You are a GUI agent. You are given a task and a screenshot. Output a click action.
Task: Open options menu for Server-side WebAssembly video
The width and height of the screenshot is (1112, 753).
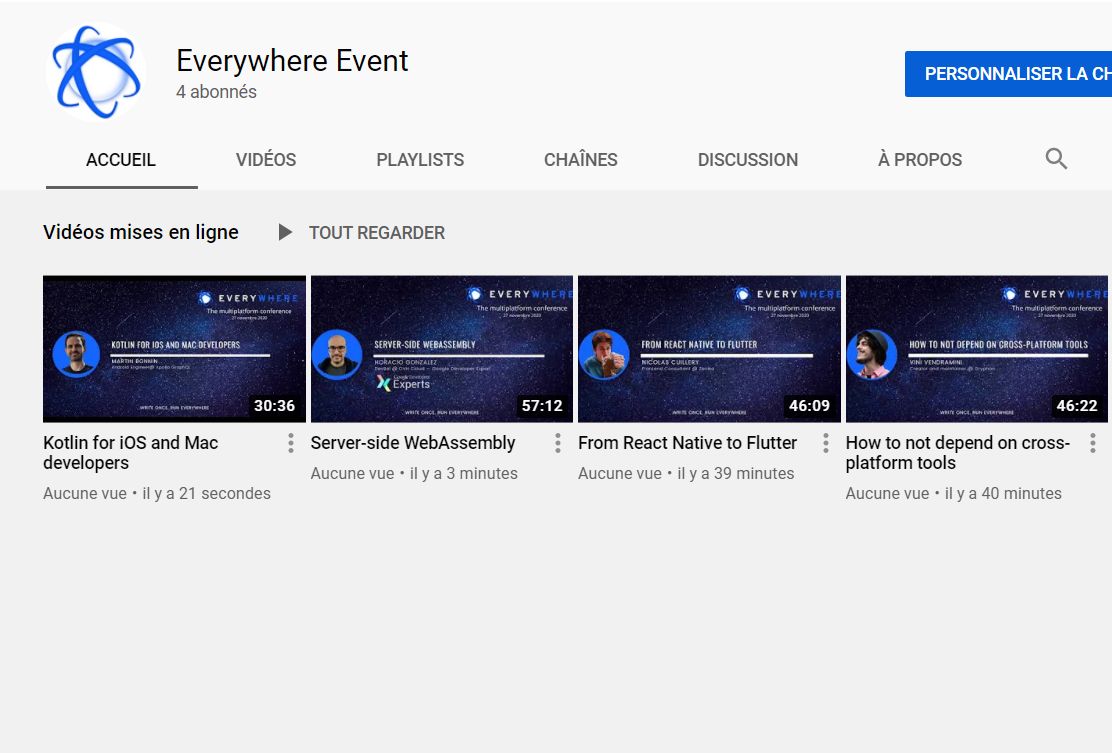coord(558,443)
